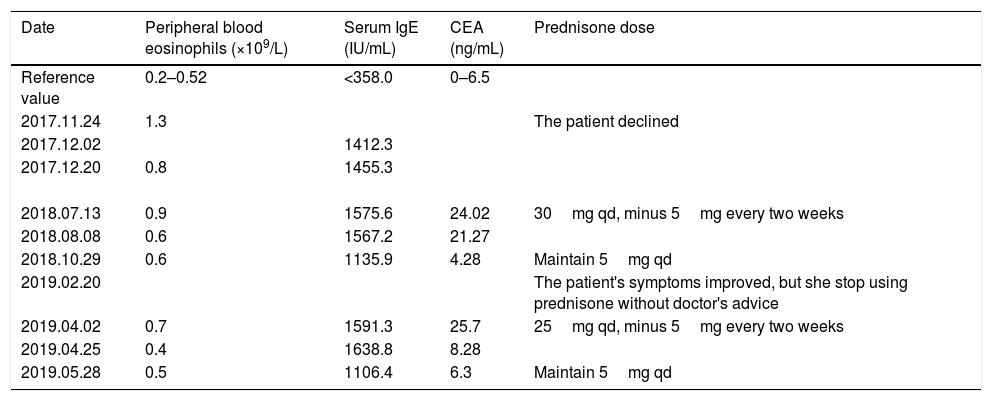Click the note about patient stopping prednisone

[720, 293]
